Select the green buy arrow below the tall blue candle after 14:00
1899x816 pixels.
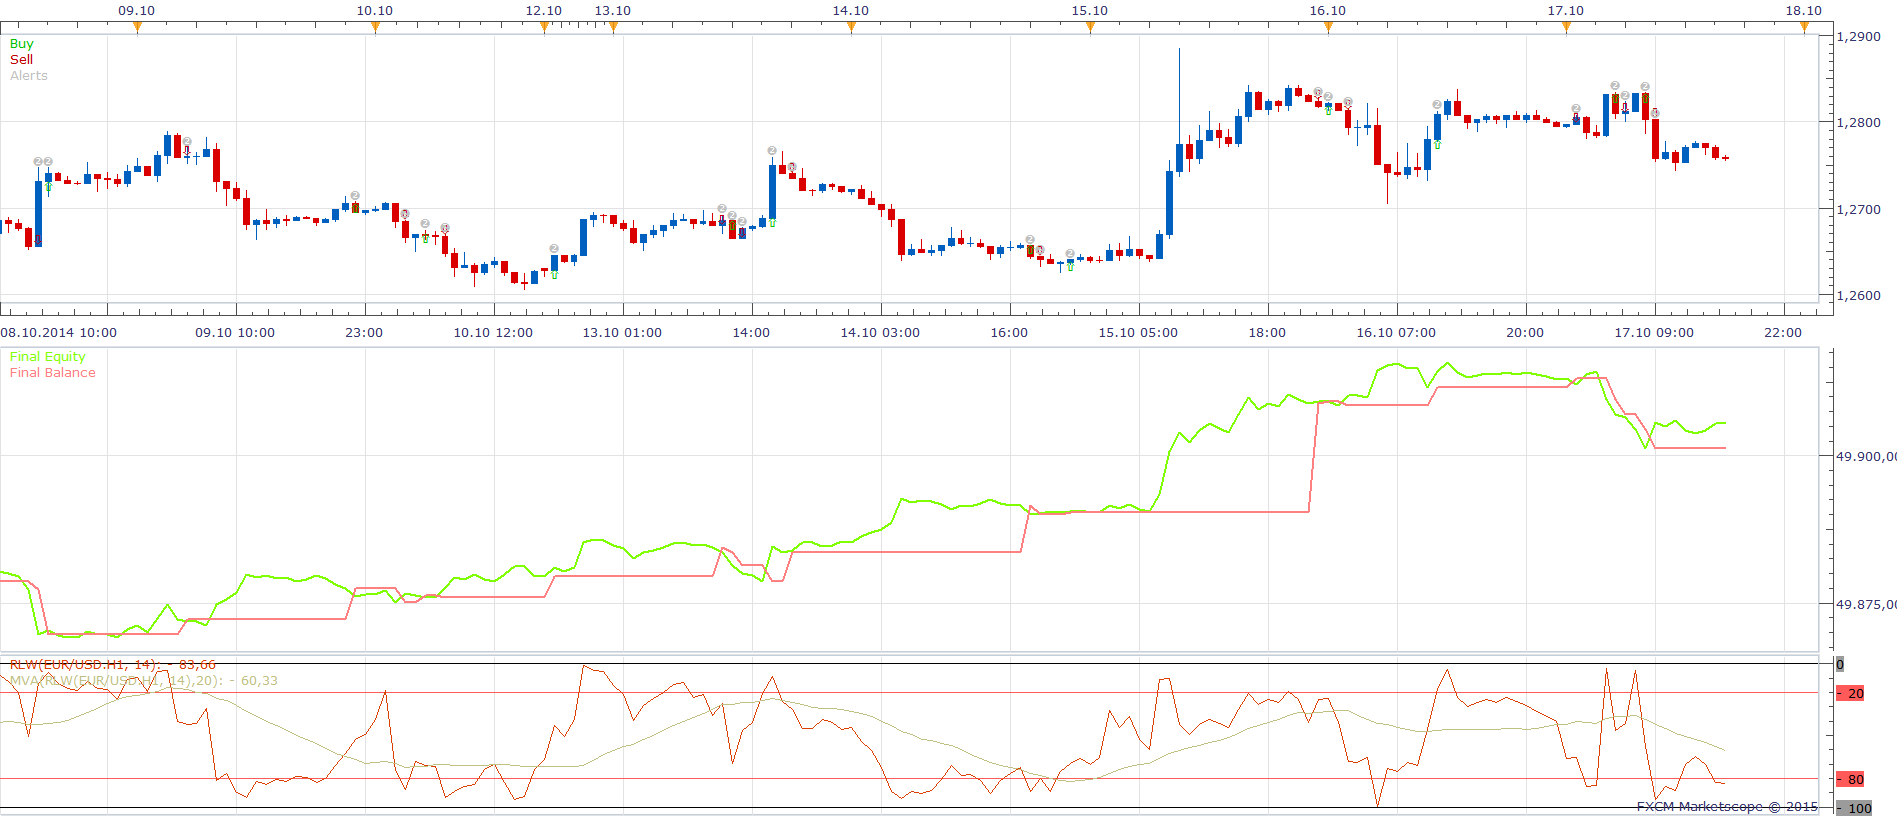click(772, 223)
